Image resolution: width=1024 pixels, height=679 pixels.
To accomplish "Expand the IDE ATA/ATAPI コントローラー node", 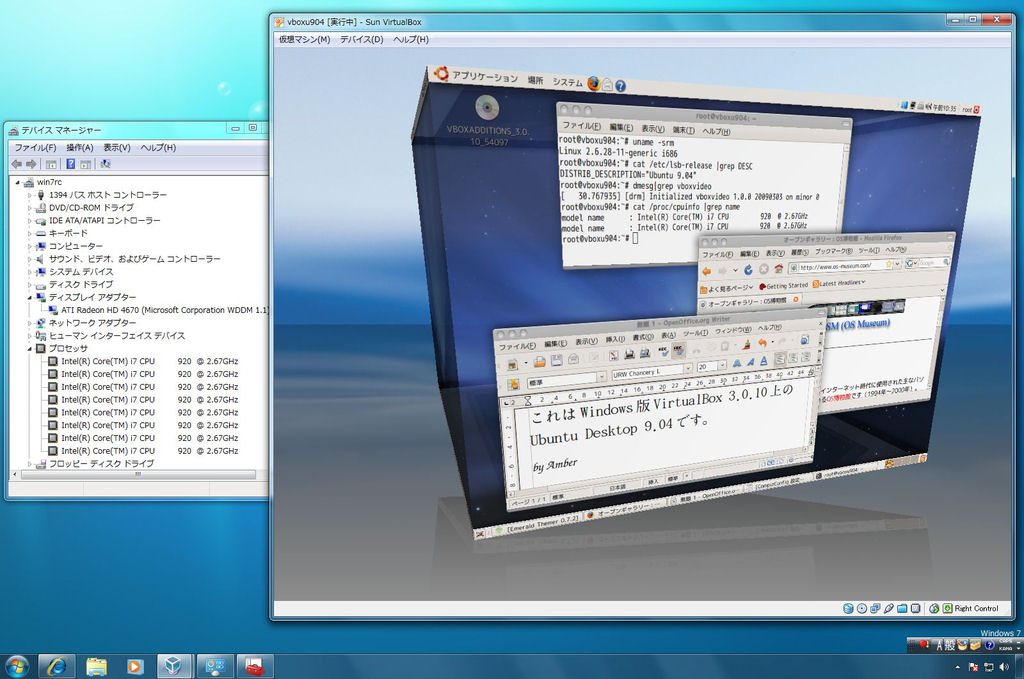I will click(29, 221).
